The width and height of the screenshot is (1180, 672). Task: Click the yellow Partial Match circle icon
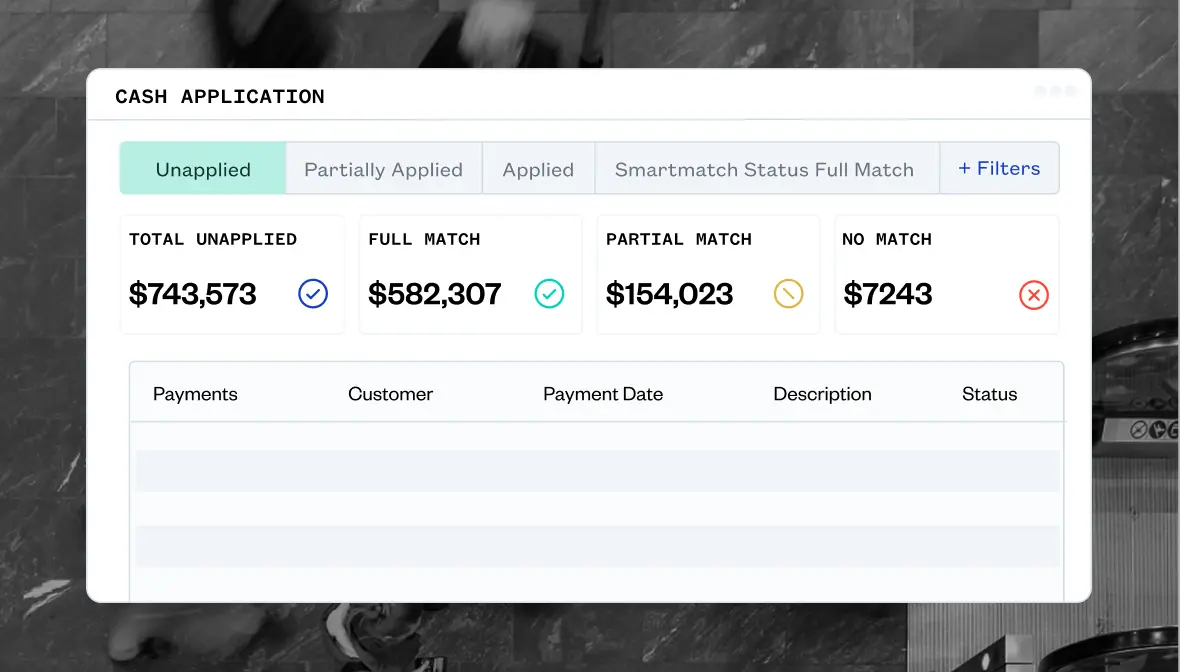coord(788,294)
